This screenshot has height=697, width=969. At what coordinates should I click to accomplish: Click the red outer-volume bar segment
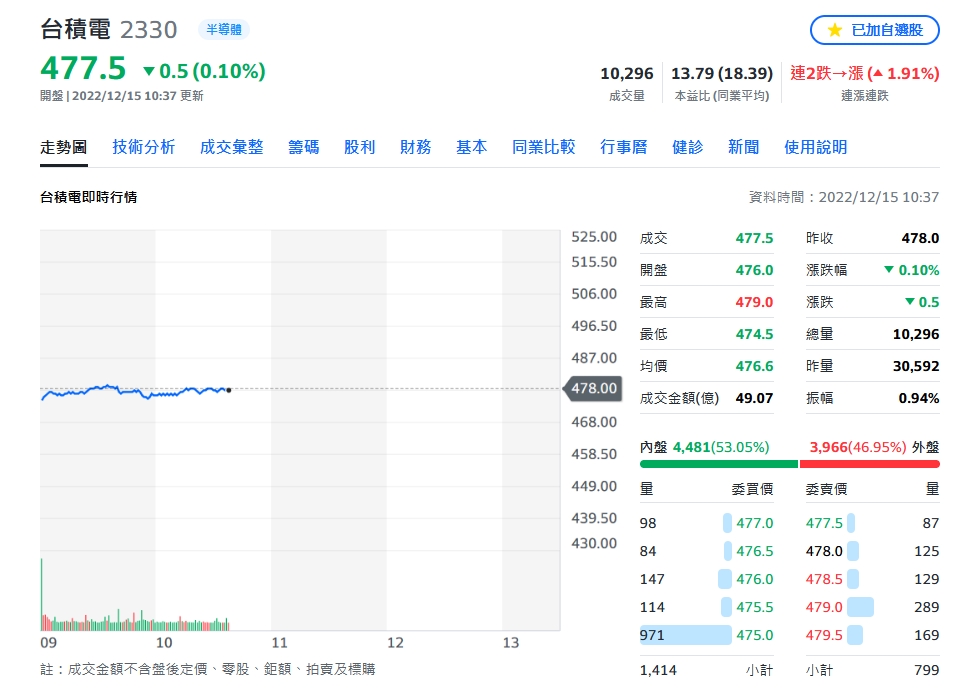click(x=870, y=463)
